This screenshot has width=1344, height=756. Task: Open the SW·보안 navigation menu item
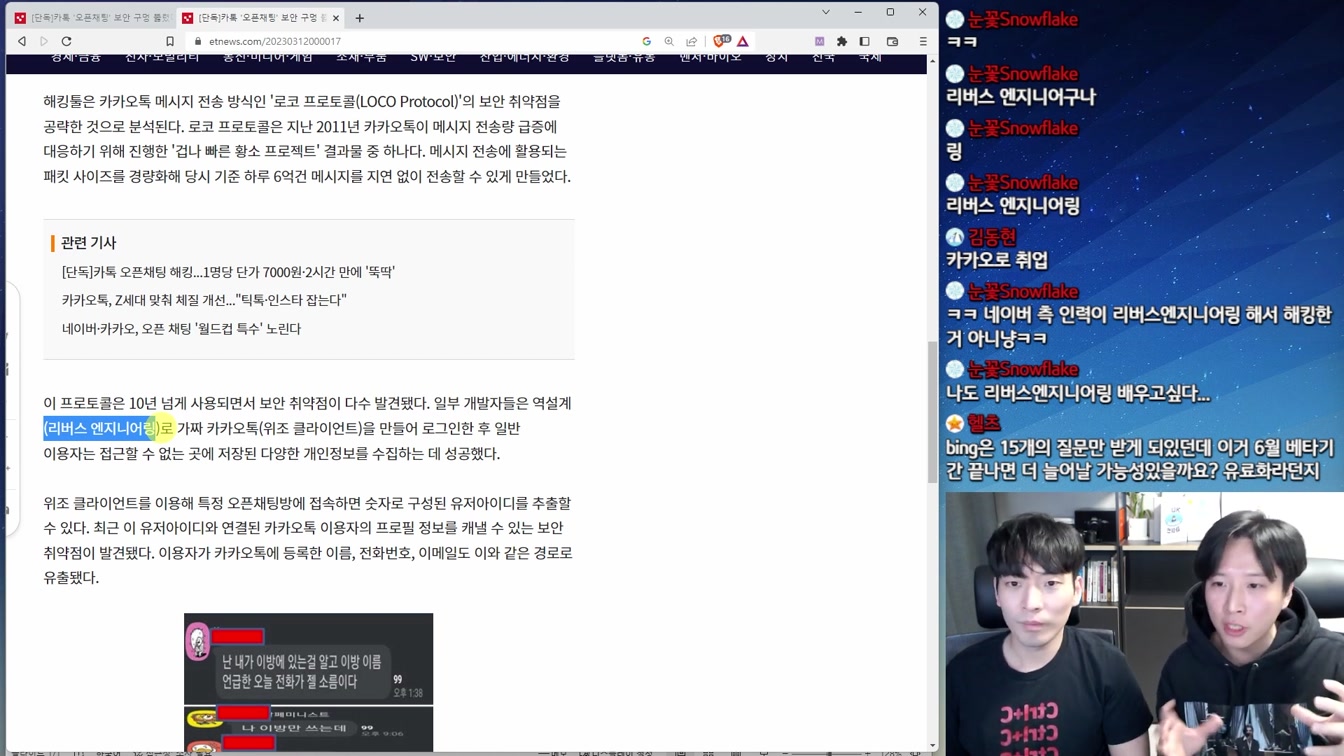click(433, 58)
